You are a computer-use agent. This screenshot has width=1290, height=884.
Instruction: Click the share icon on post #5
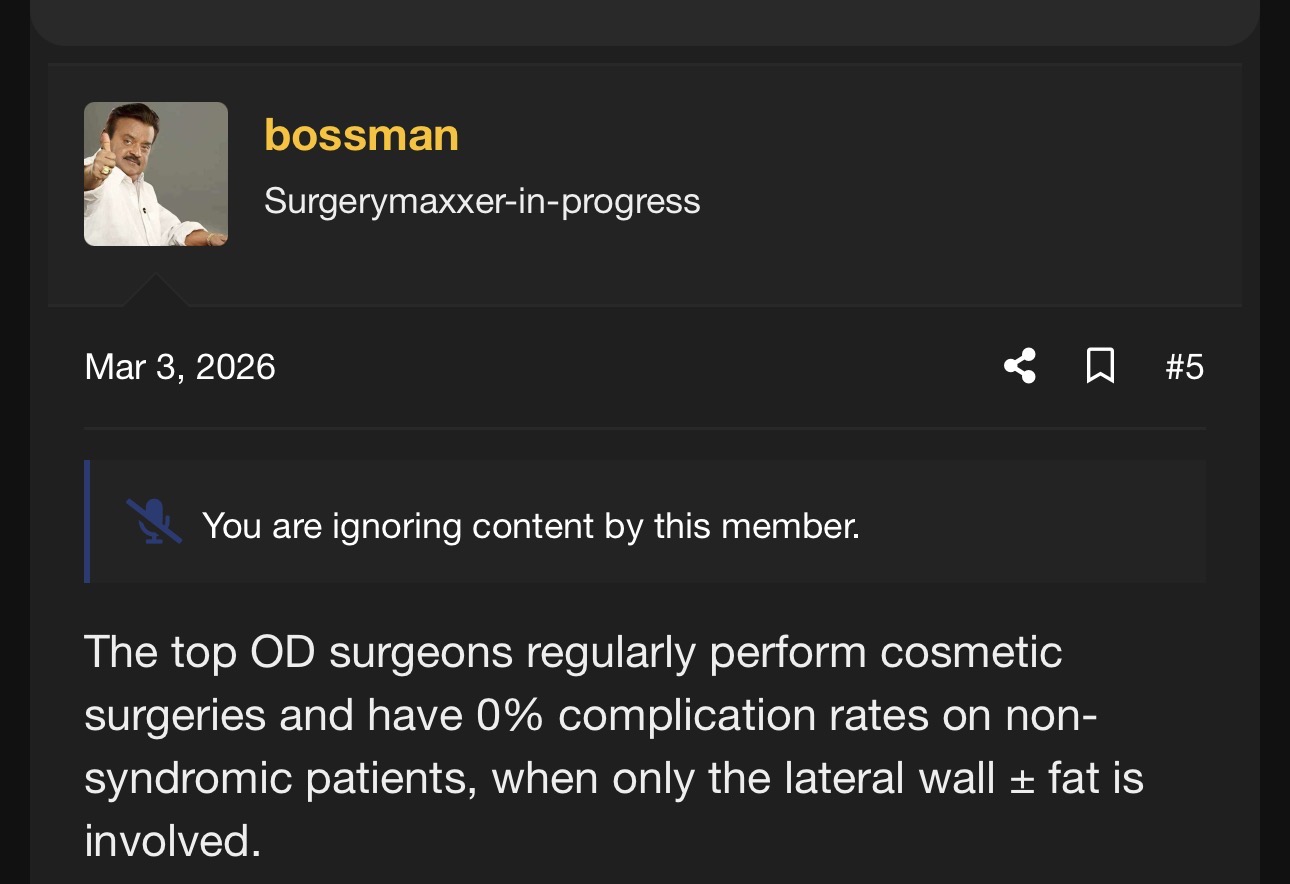pyautogui.click(x=1019, y=366)
